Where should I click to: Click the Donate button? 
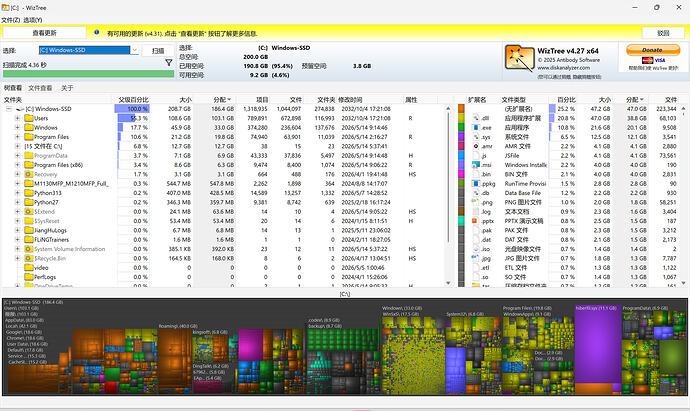[x=653, y=50]
